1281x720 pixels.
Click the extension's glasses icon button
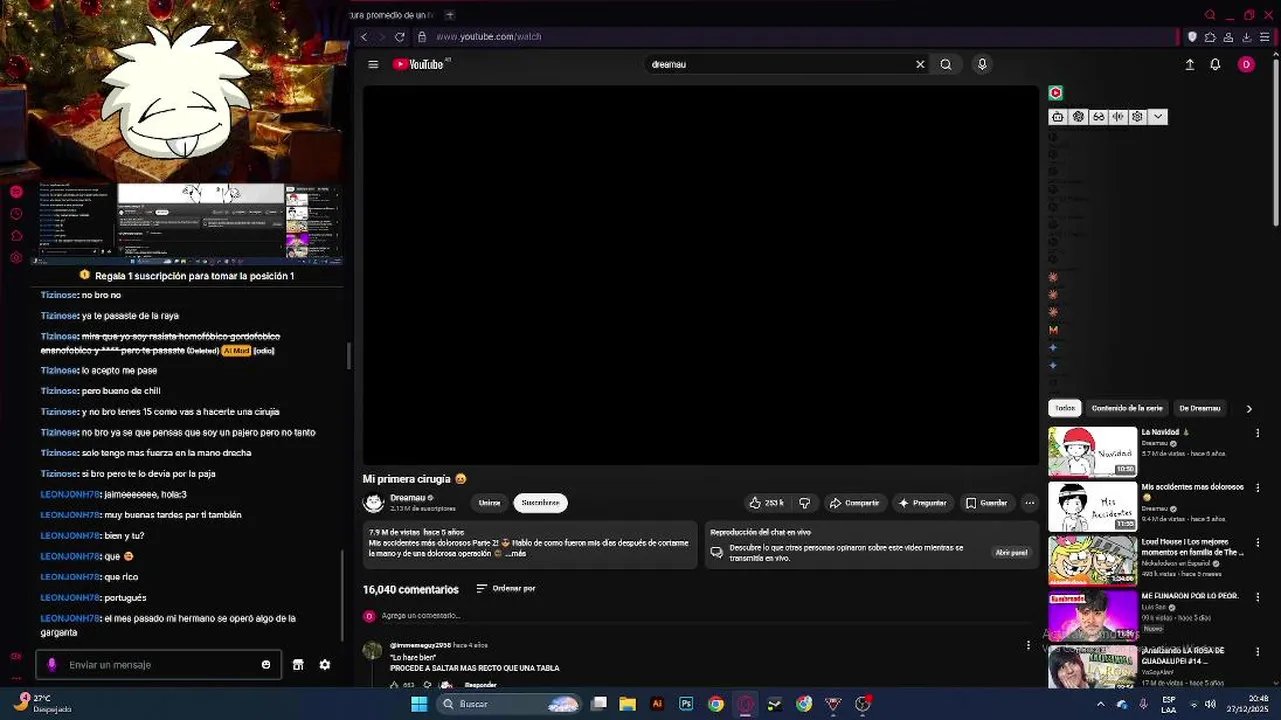coord(1098,117)
